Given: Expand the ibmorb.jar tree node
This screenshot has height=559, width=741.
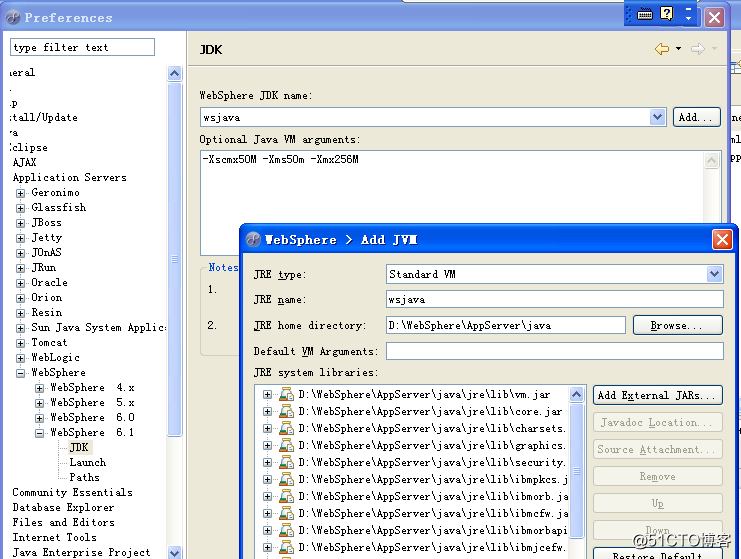Looking at the screenshot, I should 267,496.
